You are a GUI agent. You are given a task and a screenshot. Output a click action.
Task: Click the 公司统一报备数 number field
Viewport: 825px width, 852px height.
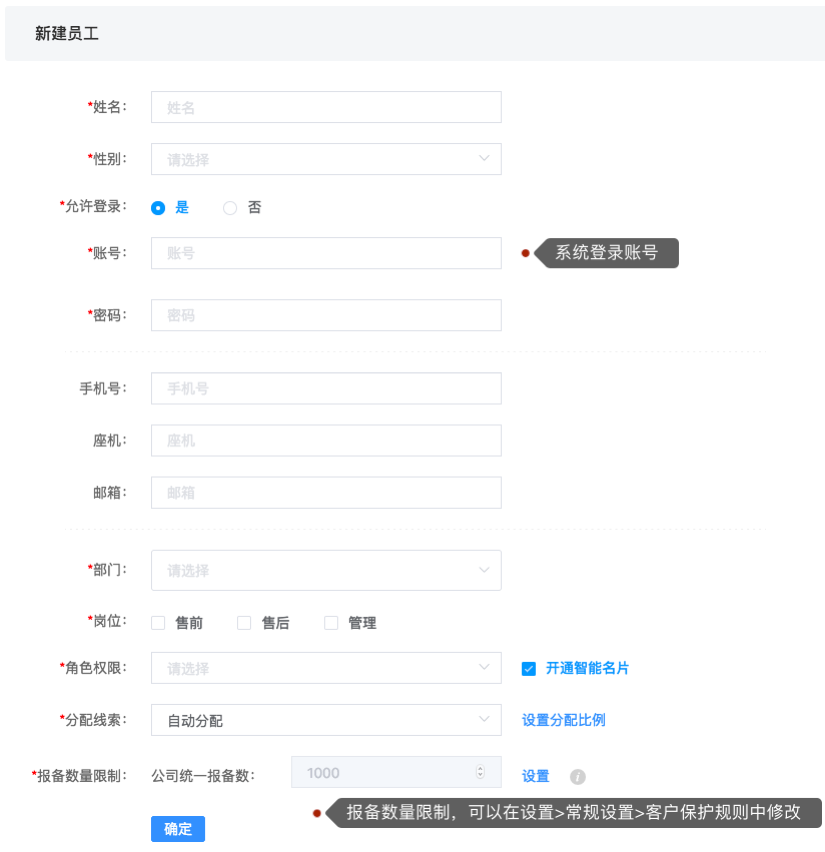[x=396, y=772]
